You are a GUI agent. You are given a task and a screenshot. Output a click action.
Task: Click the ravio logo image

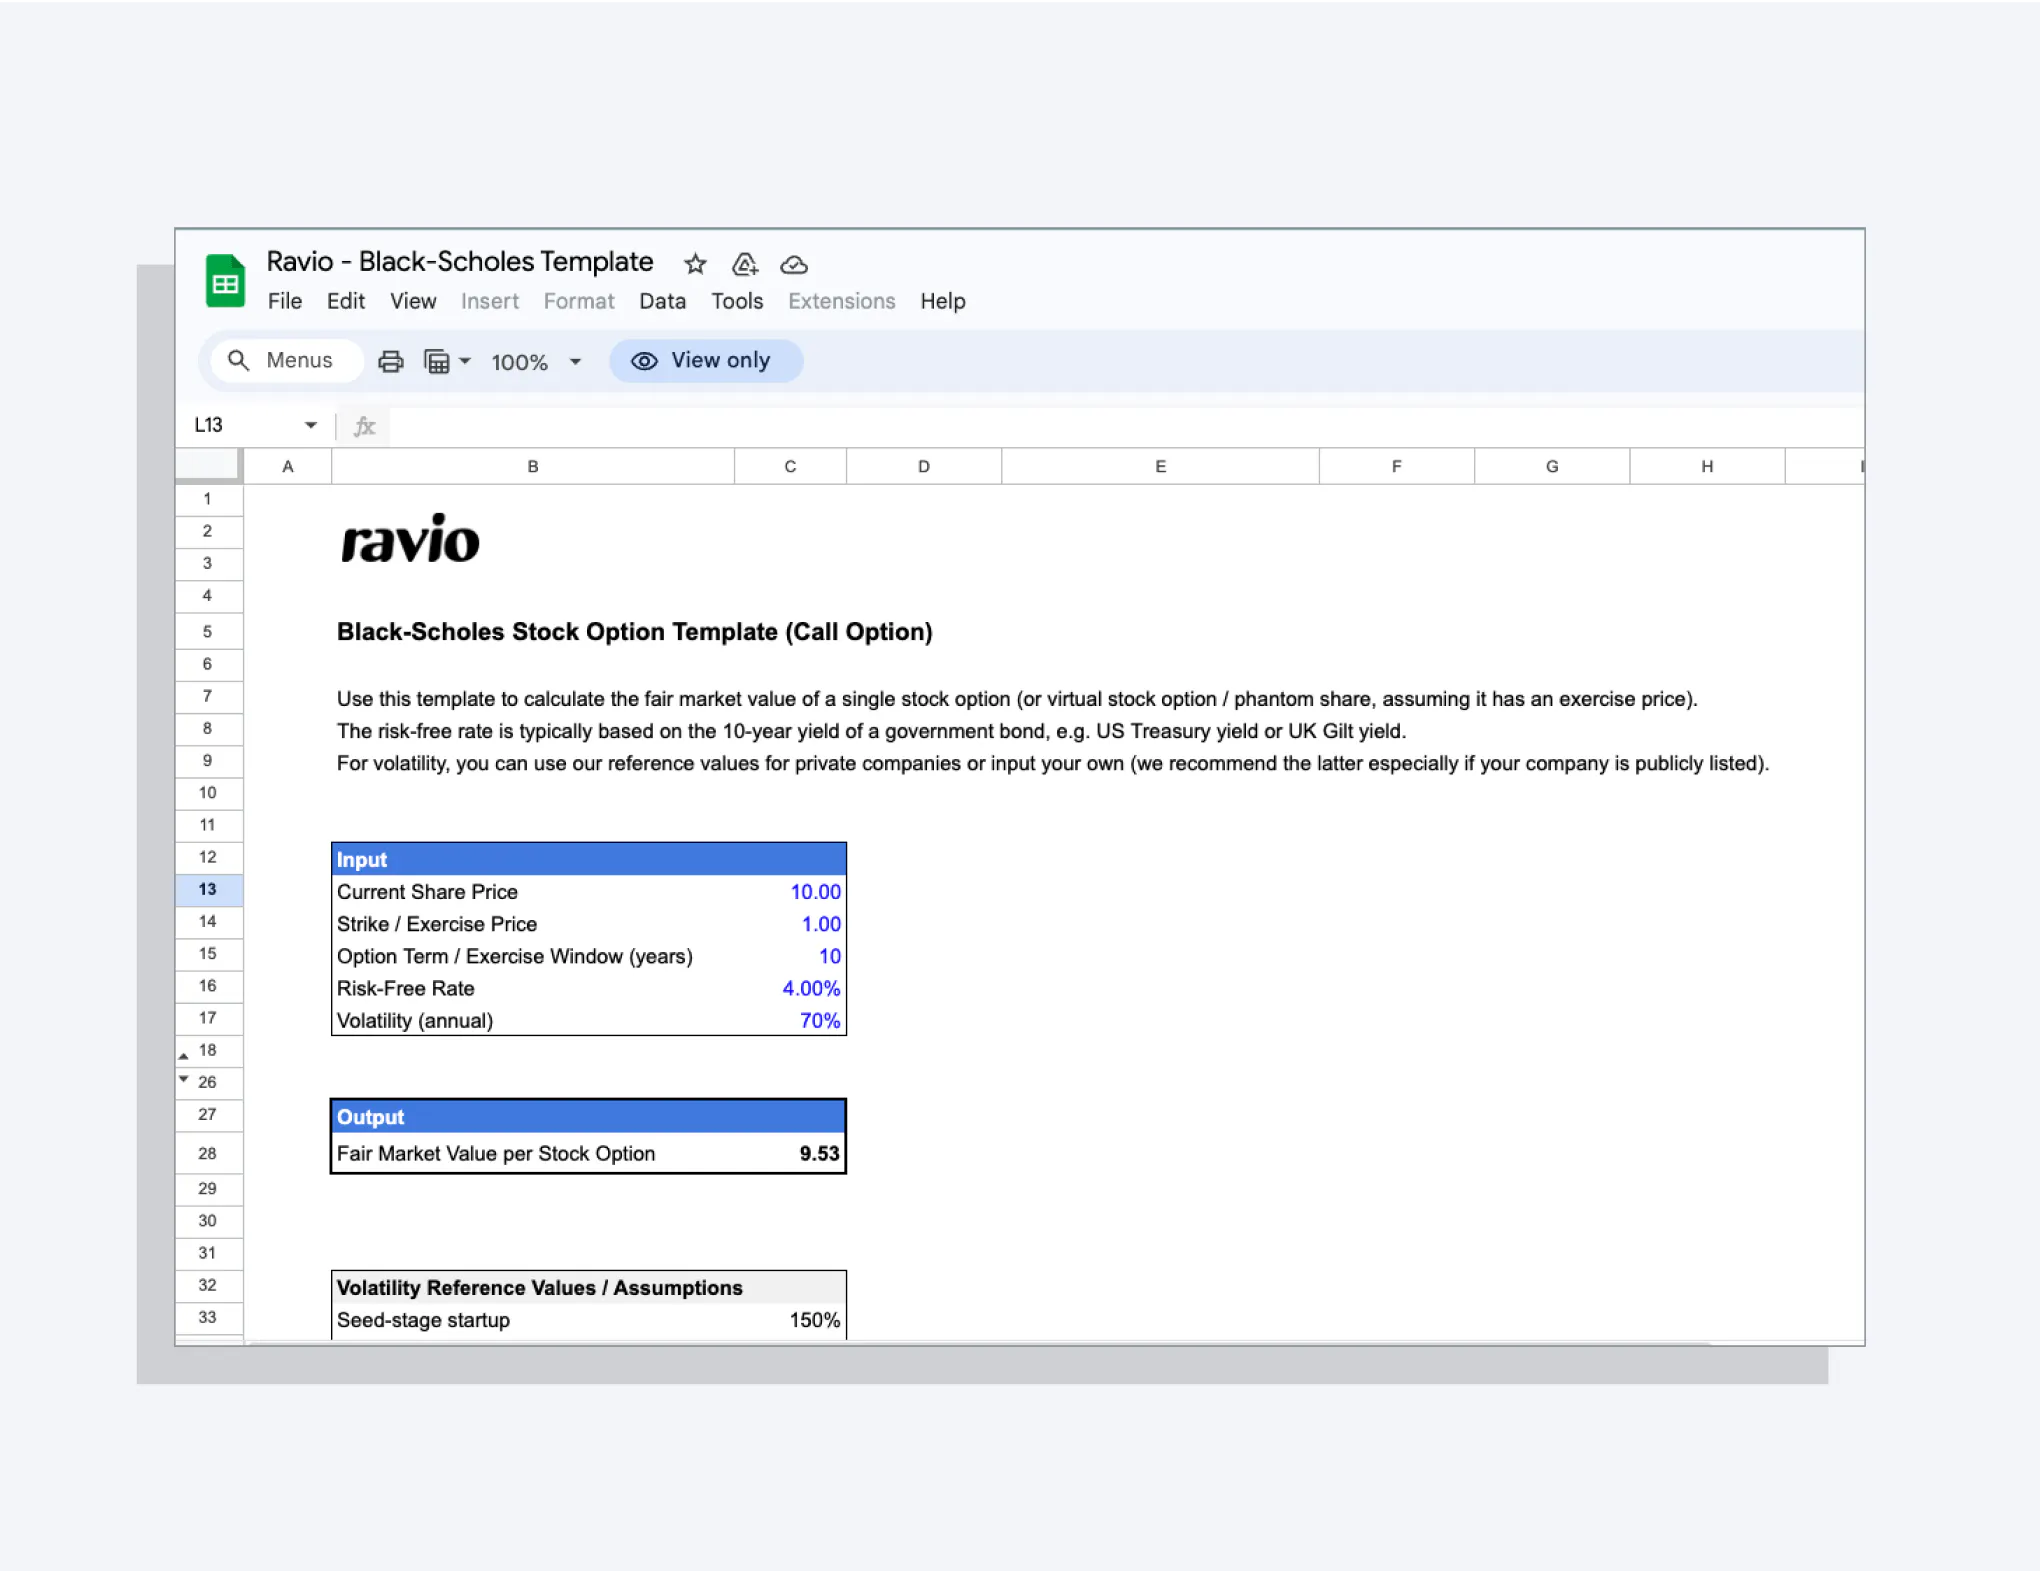click(x=410, y=539)
